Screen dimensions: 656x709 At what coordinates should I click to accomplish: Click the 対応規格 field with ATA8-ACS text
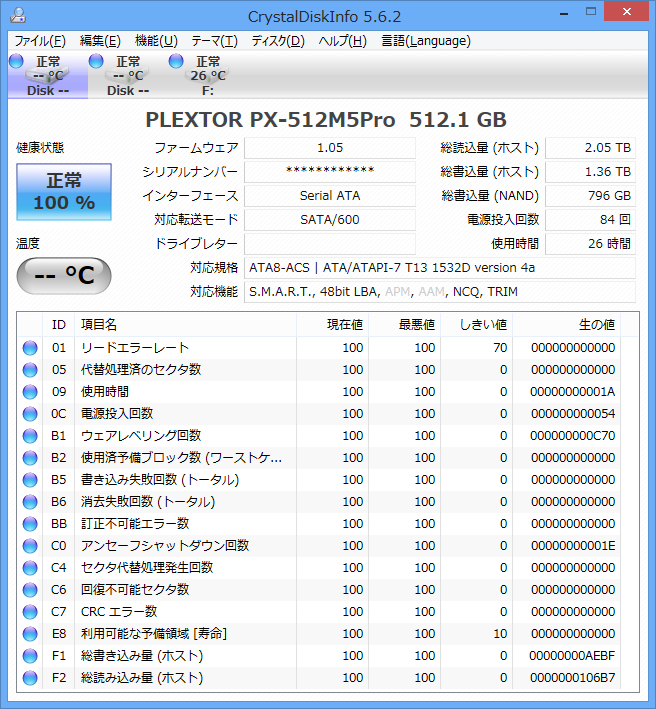tap(440, 268)
